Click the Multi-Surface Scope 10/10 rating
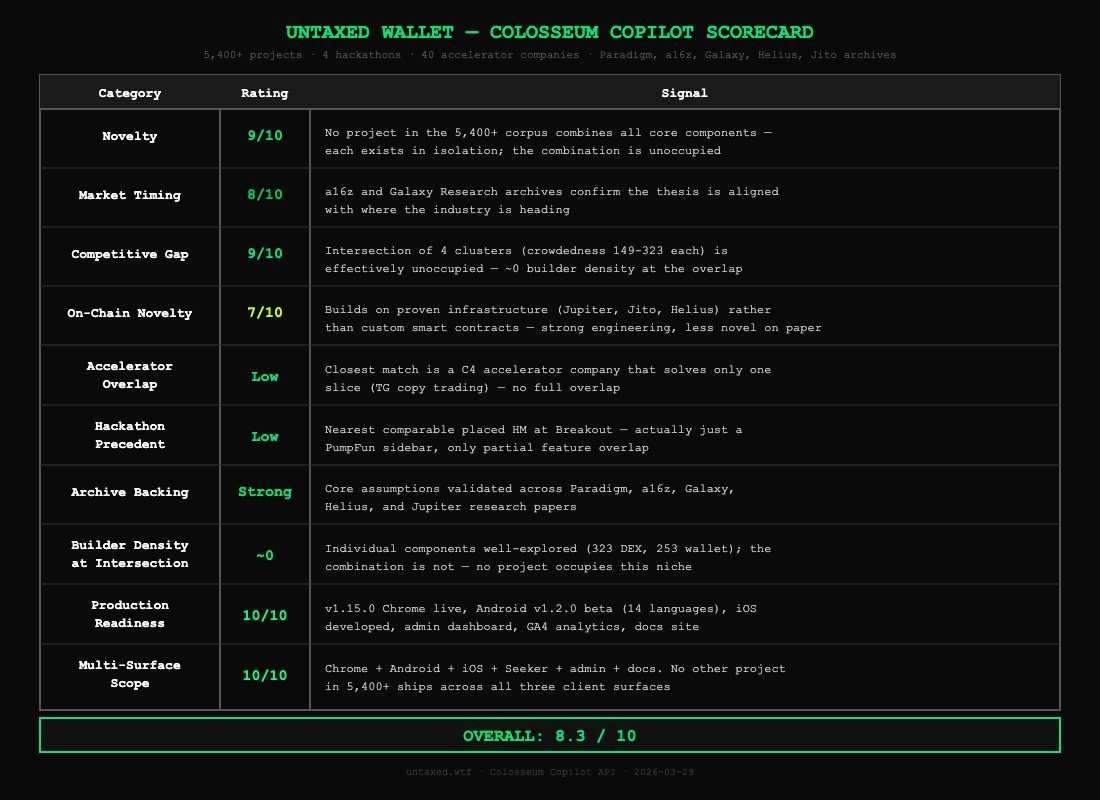This screenshot has width=1100, height=800. click(264, 675)
